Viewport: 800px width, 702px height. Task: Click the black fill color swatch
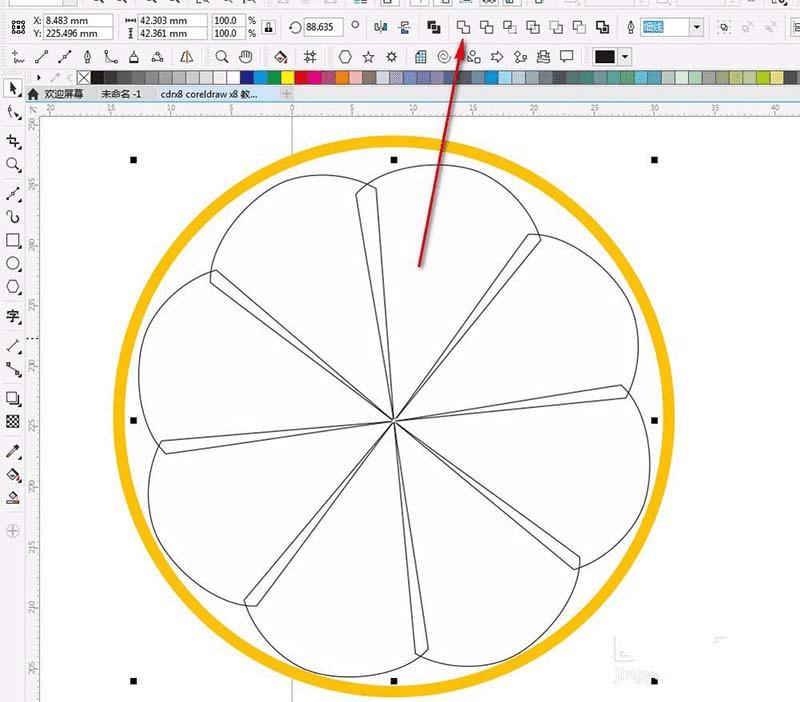pos(605,57)
